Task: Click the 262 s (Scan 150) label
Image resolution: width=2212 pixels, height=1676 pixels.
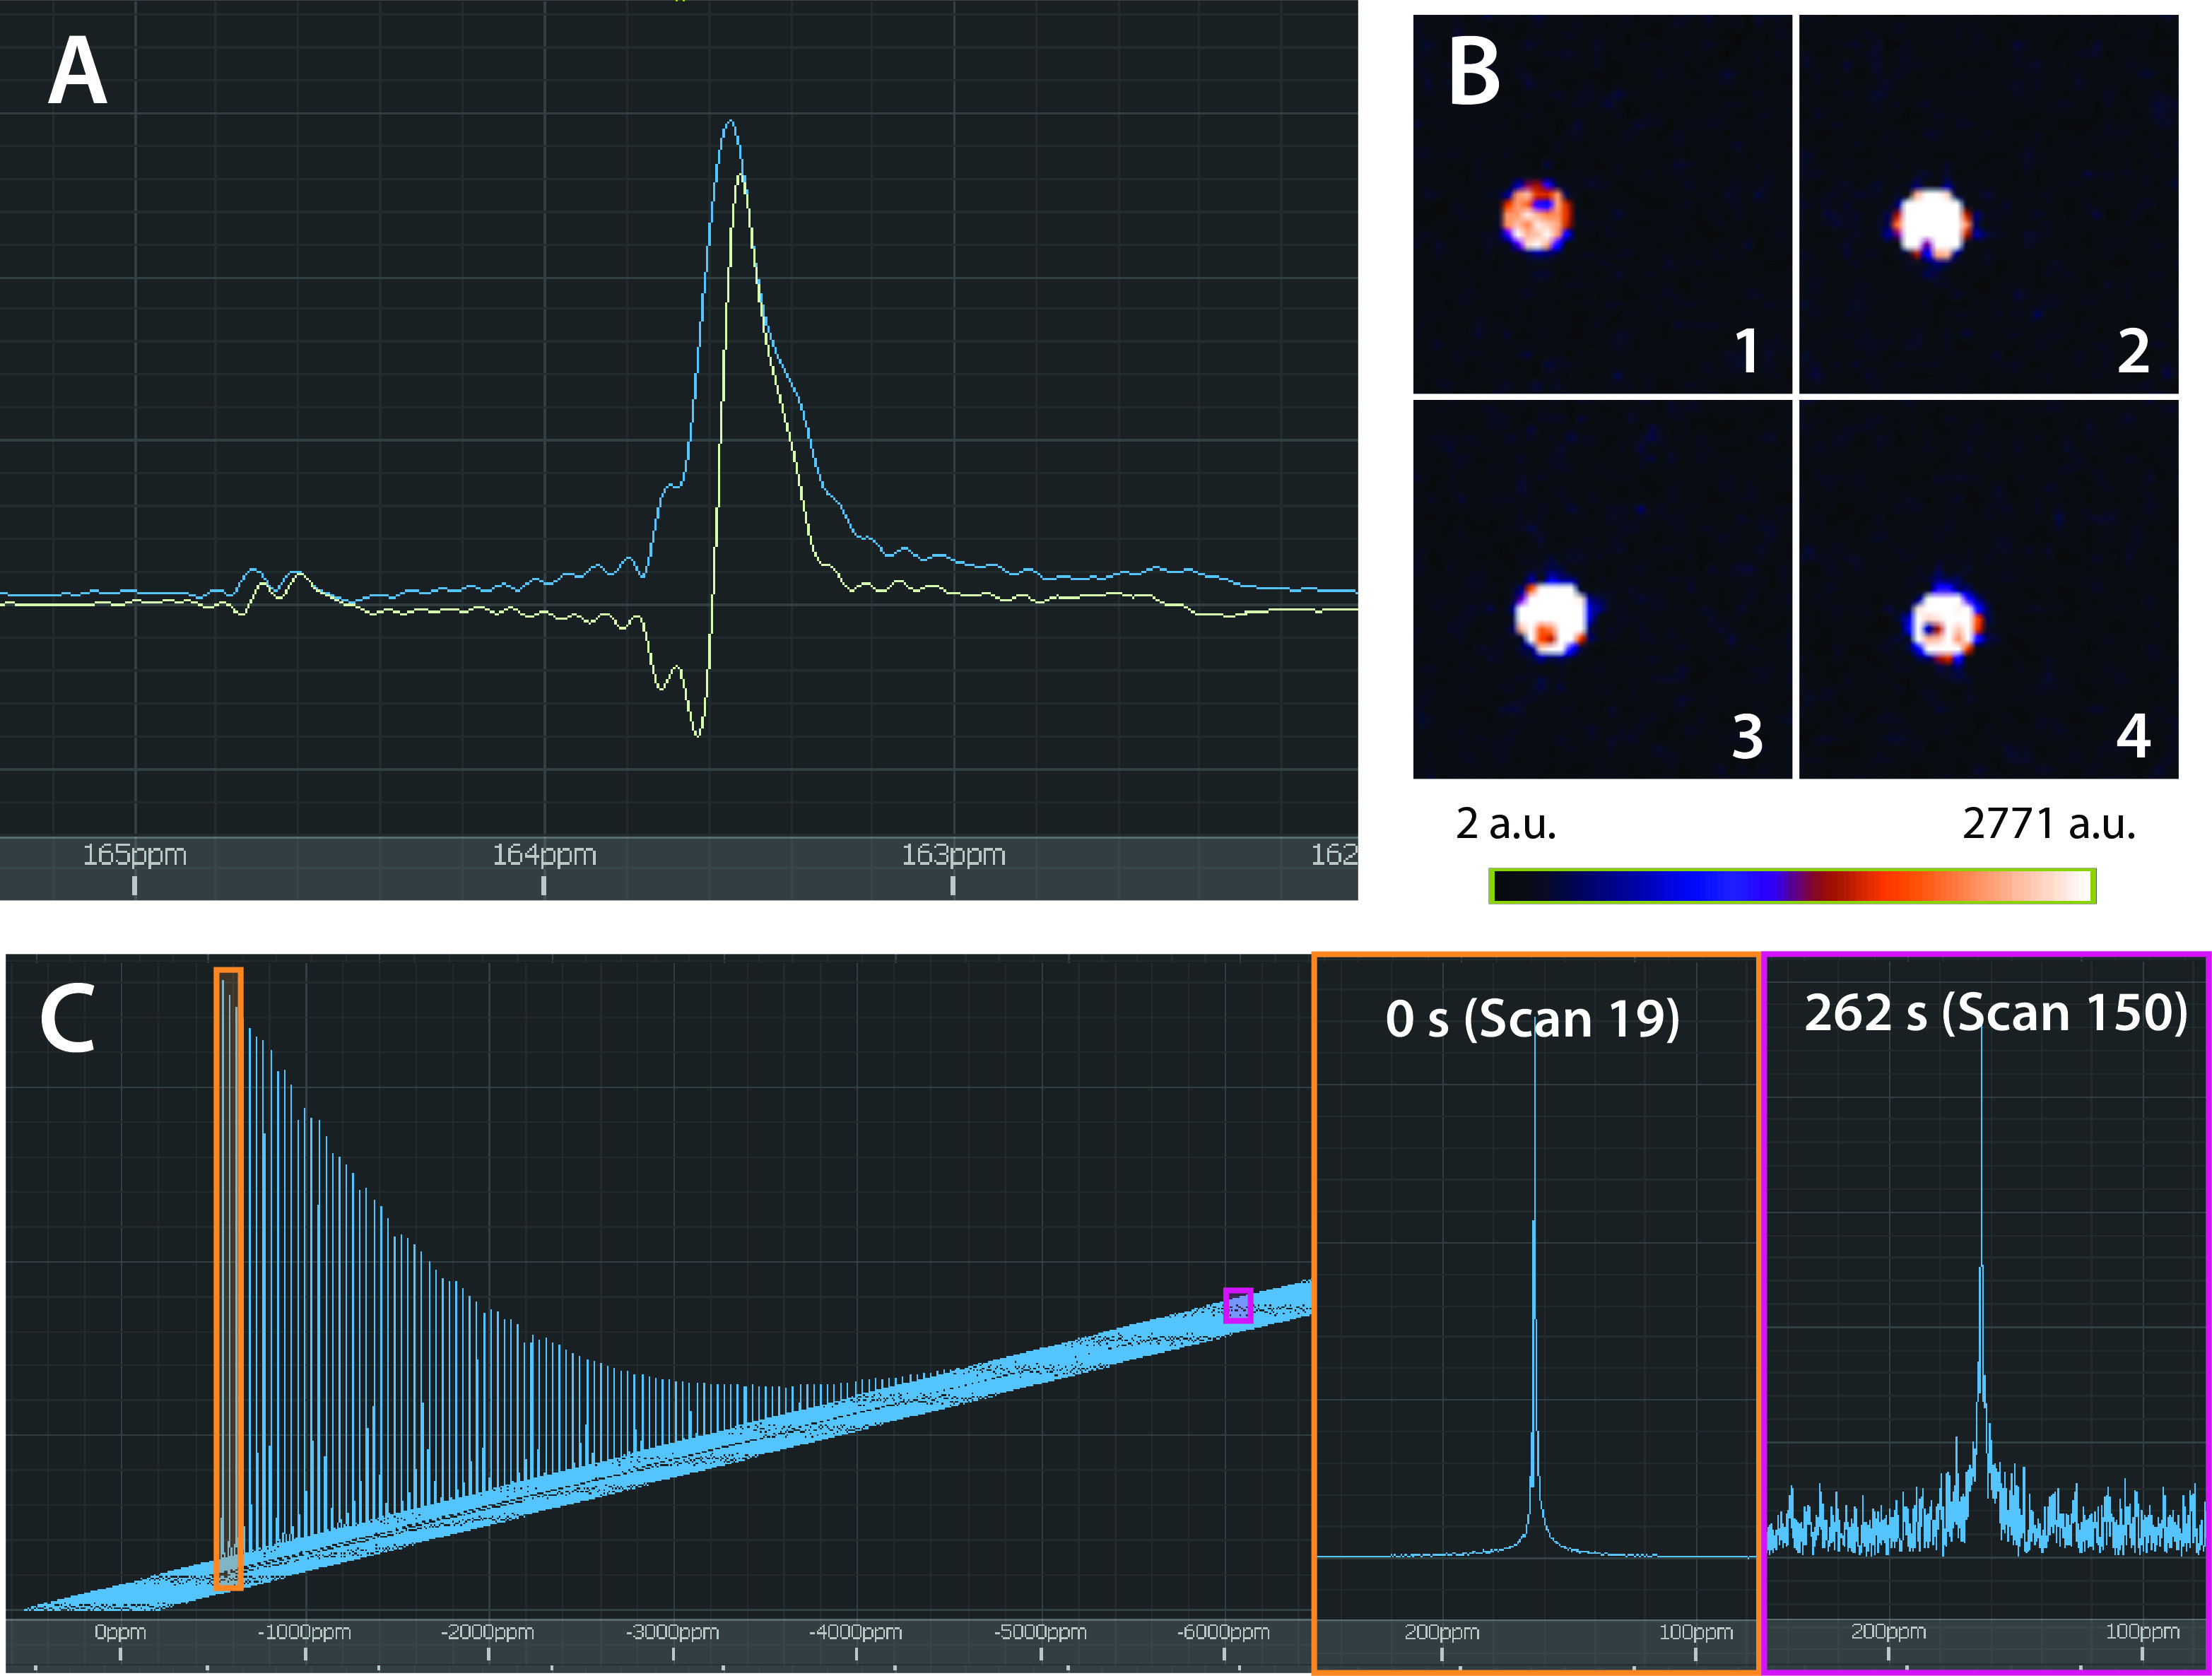Action: pyautogui.click(x=1995, y=1013)
